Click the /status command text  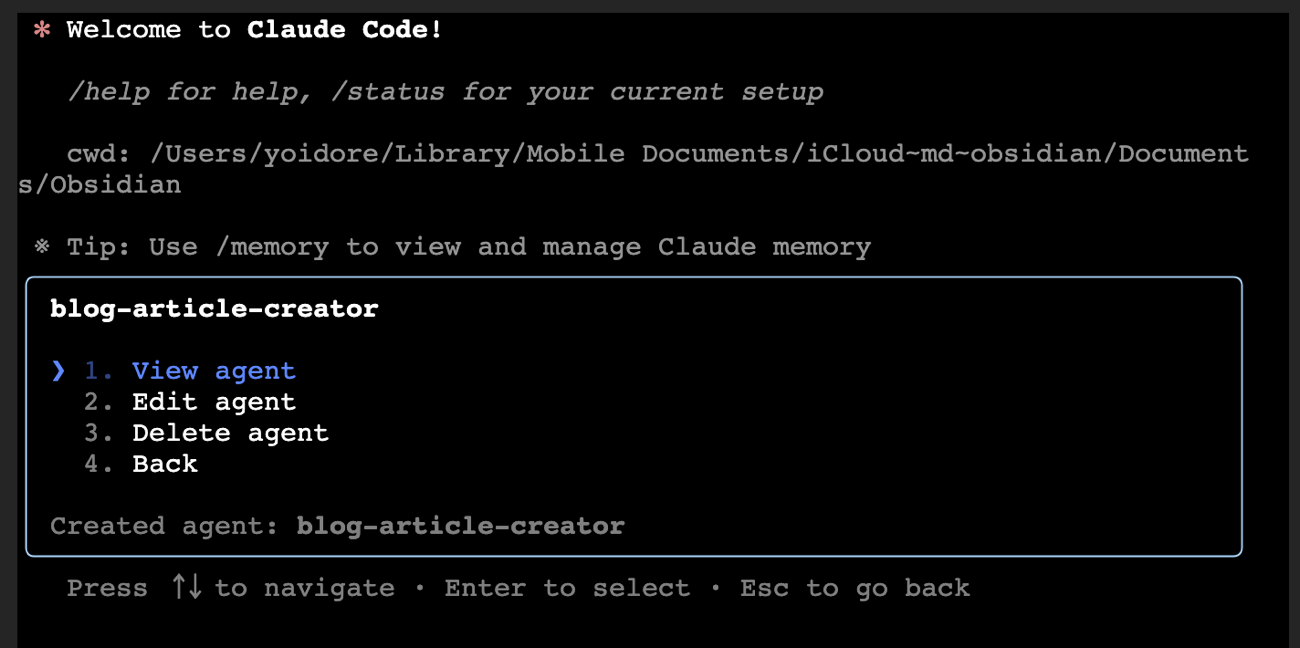coord(387,92)
